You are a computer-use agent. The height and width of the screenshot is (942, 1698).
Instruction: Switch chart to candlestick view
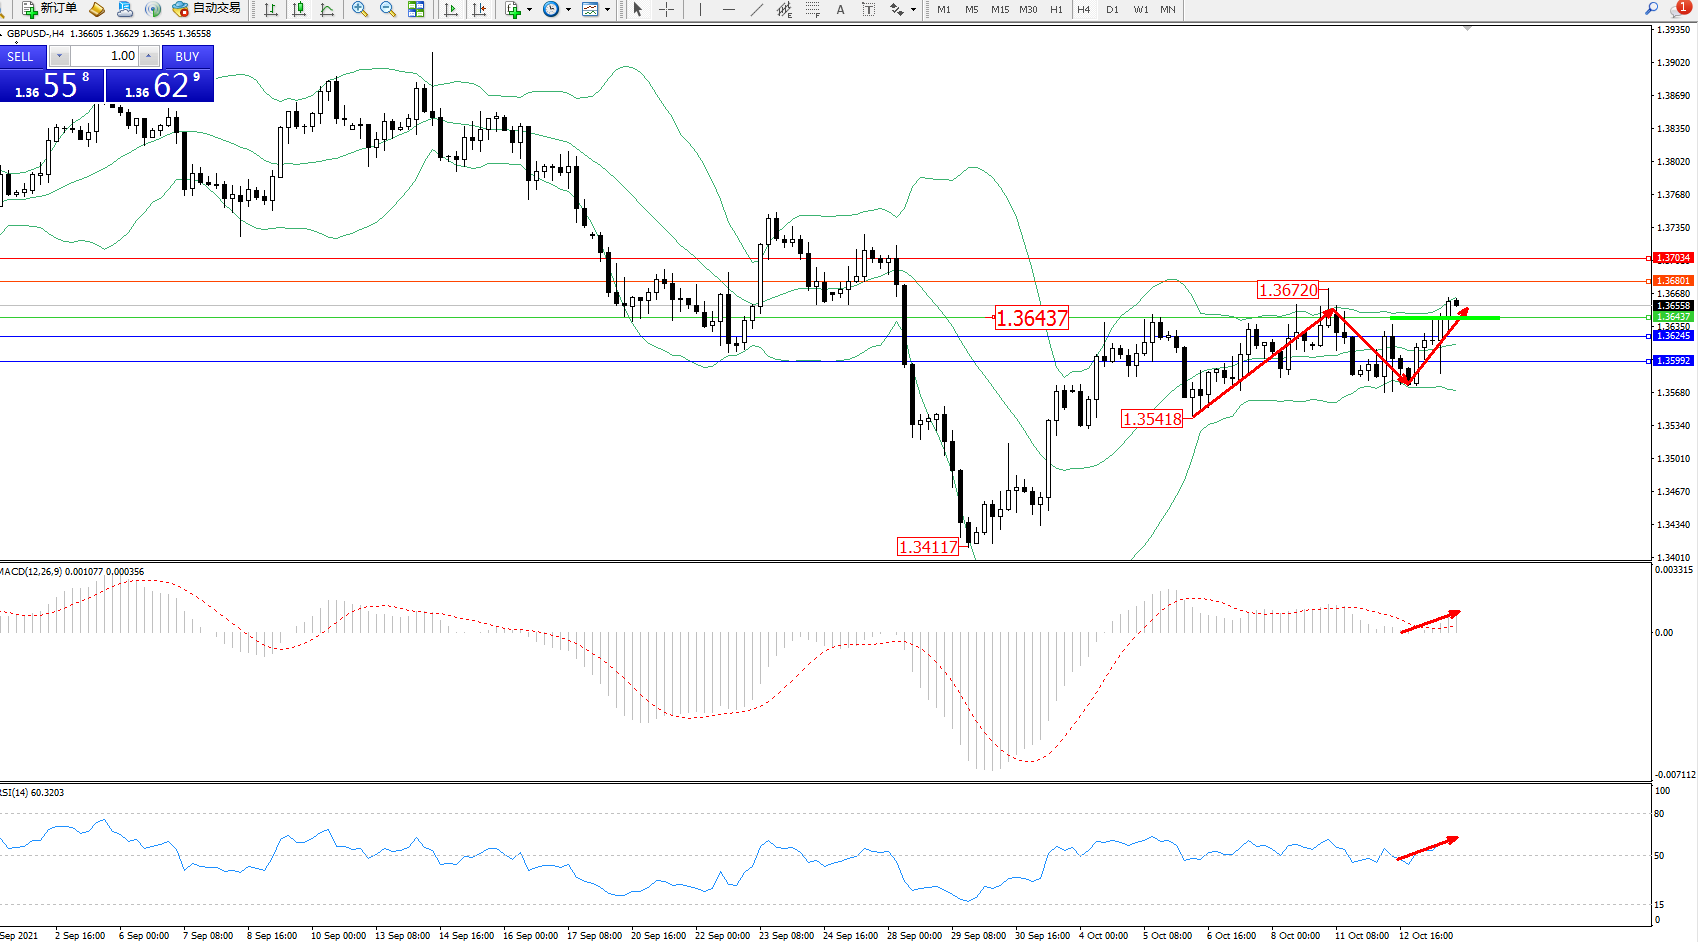pyautogui.click(x=299, y=9)
